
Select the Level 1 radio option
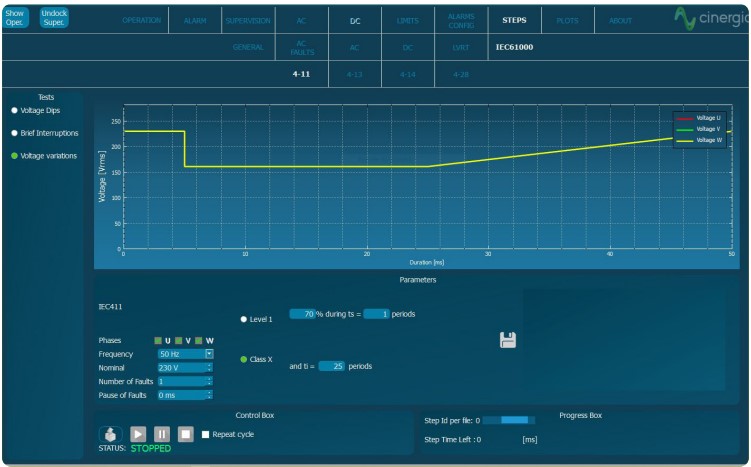pyautogui.click(x=244, y=319)
